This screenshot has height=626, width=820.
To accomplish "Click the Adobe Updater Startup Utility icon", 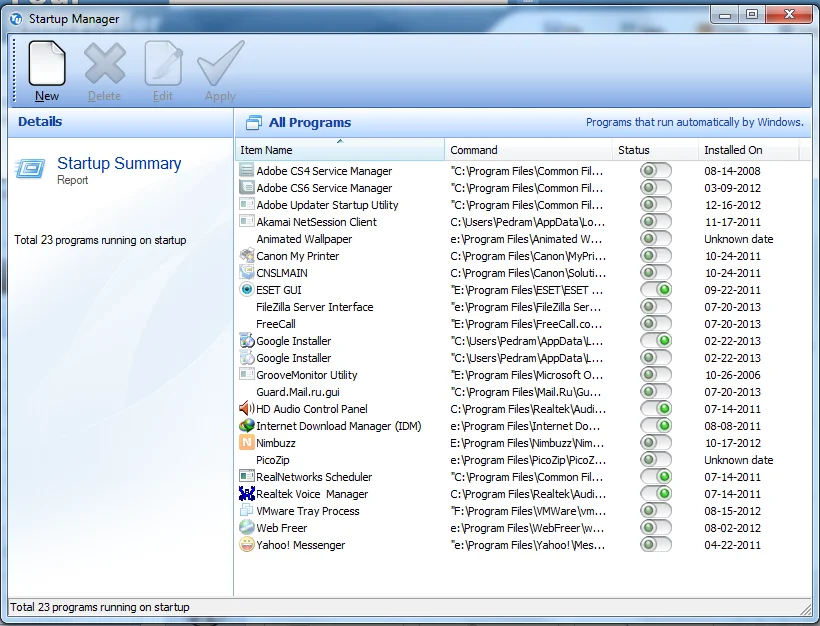I will 246,204.
